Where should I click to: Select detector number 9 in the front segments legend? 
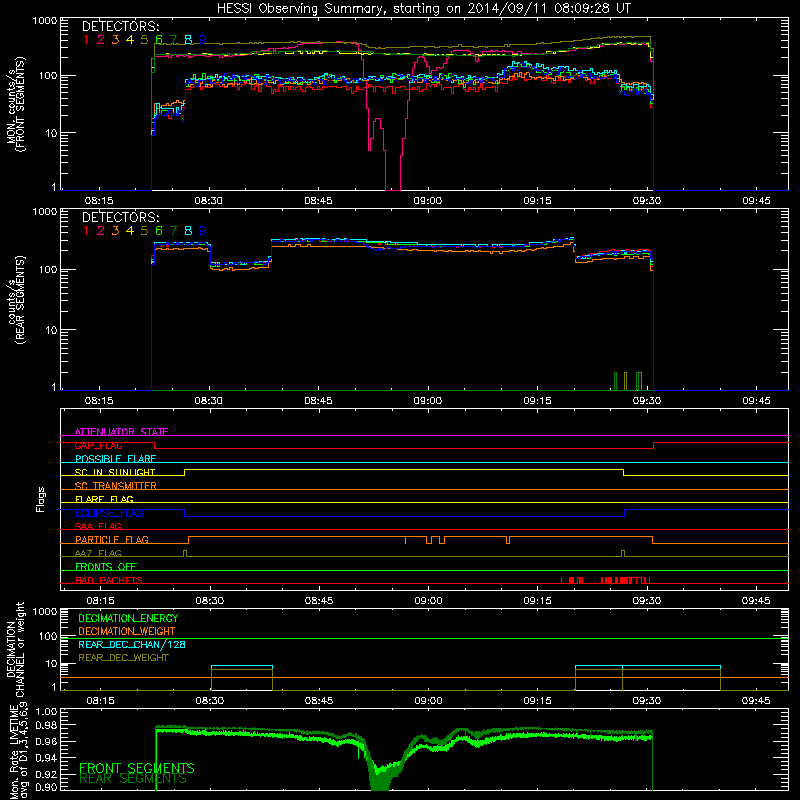[x=203, y=40]
